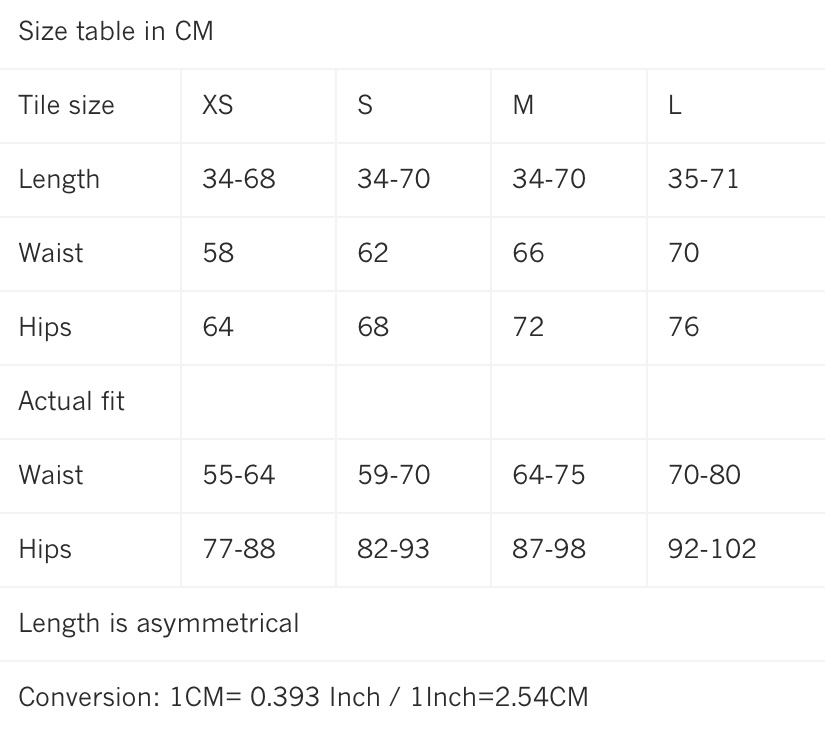This screenshot has height=733, width=825.
Task: Click the M size column header
Action: coord(523,105)
